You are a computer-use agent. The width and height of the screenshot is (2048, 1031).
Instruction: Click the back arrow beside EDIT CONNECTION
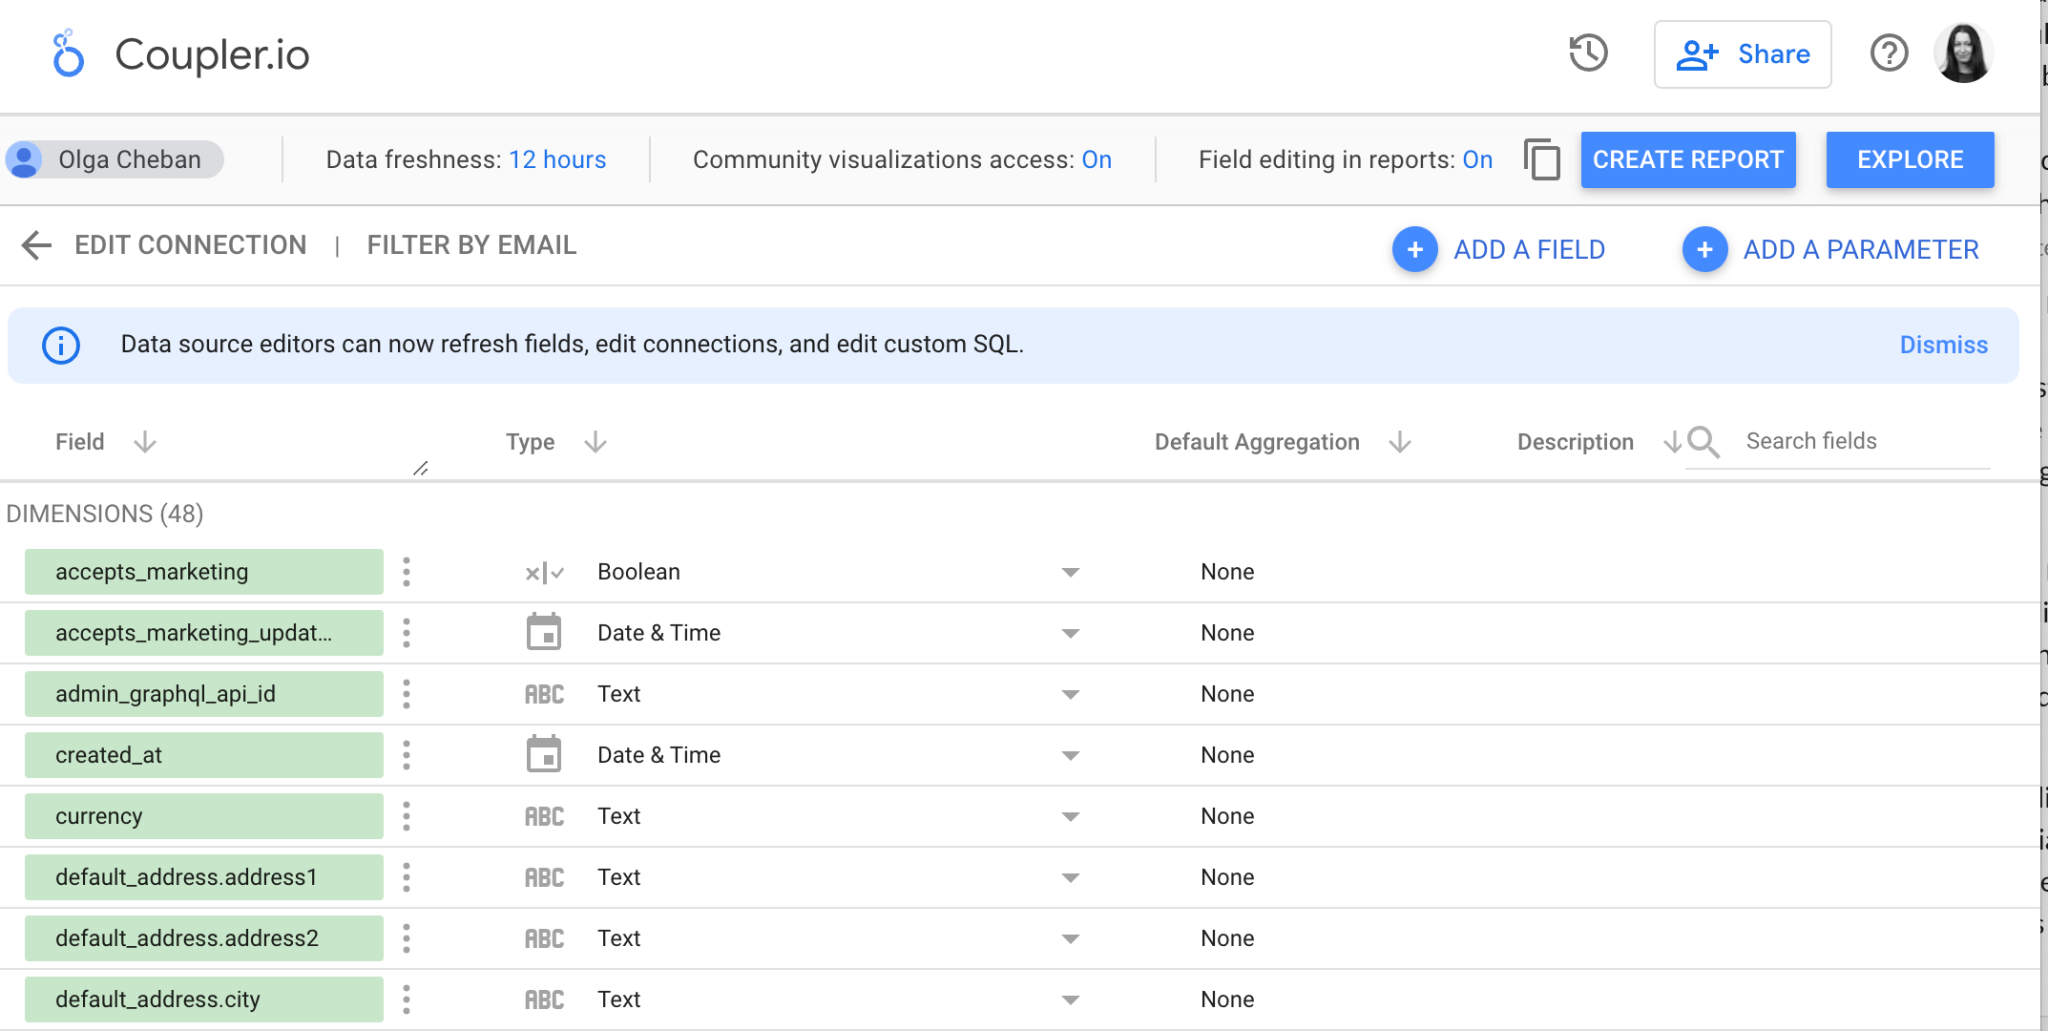point(36,245)
